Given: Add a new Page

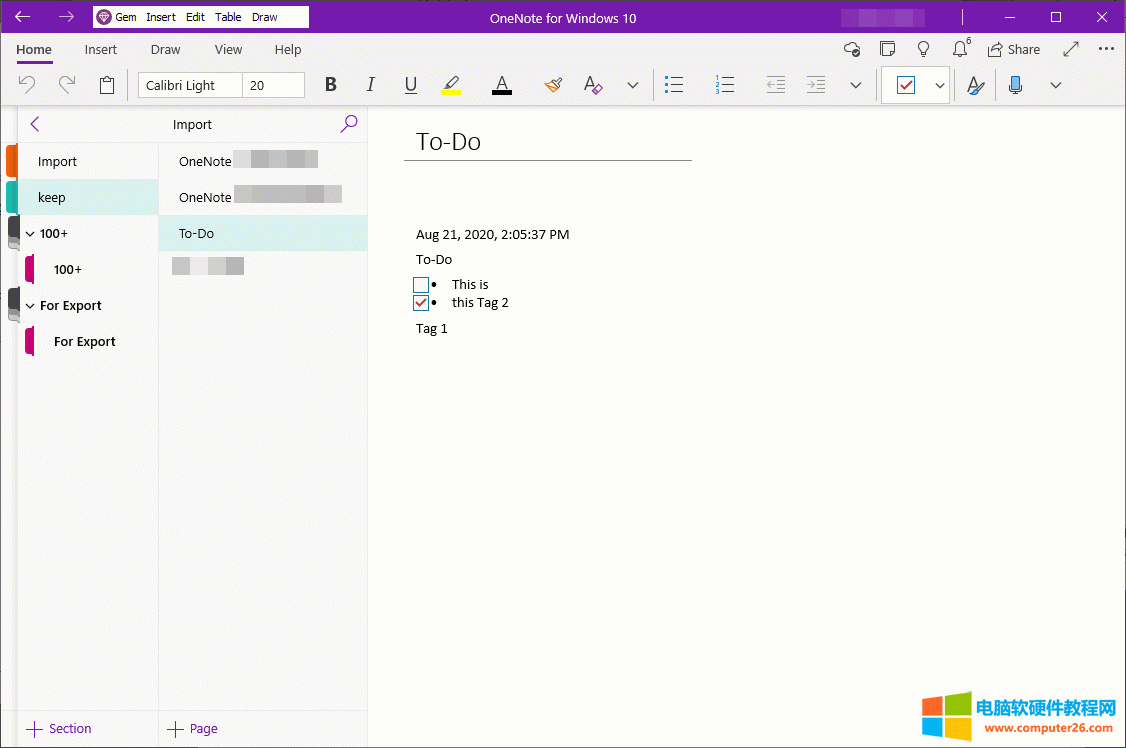Looking at the screenshot, I should (x=192, y=729).
